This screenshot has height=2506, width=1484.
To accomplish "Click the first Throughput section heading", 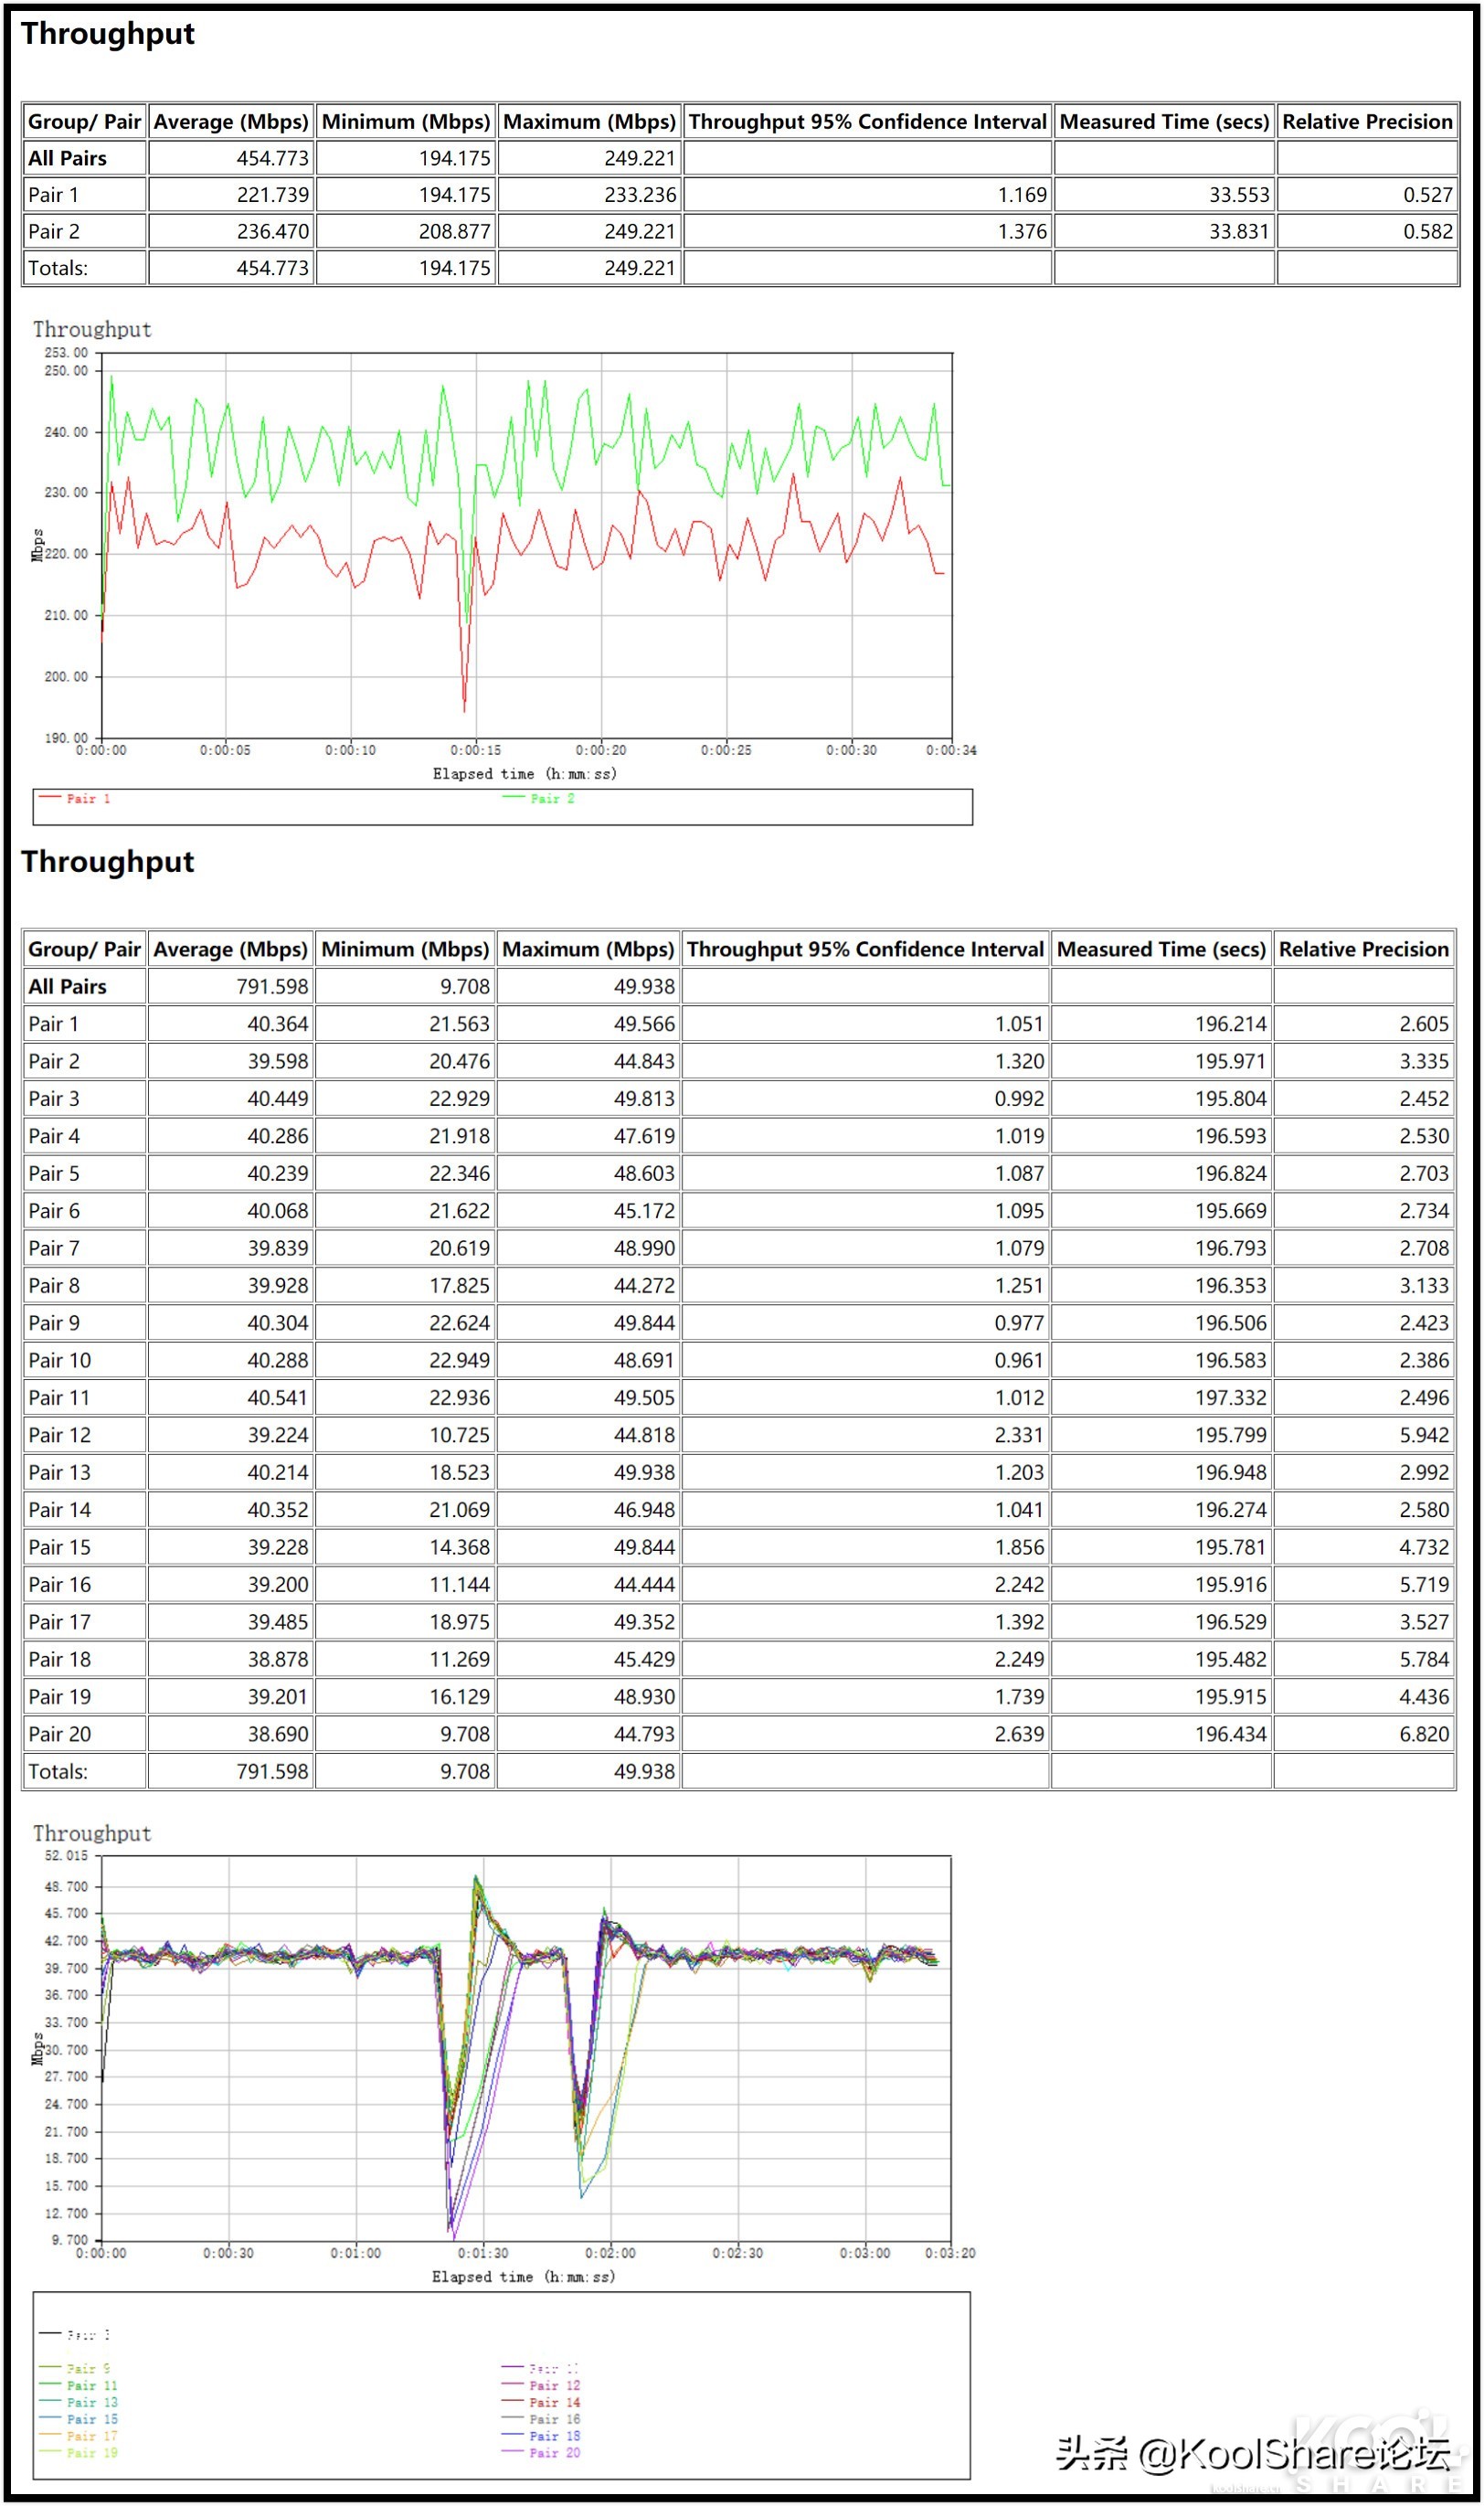I will [106, 34].
